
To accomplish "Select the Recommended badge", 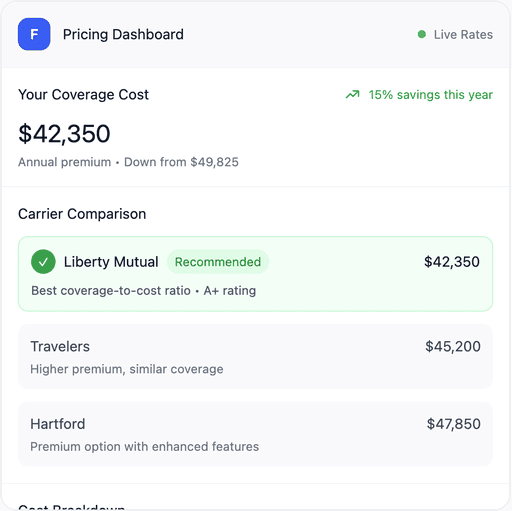I will pyautogui.click(x=218, y=262).
